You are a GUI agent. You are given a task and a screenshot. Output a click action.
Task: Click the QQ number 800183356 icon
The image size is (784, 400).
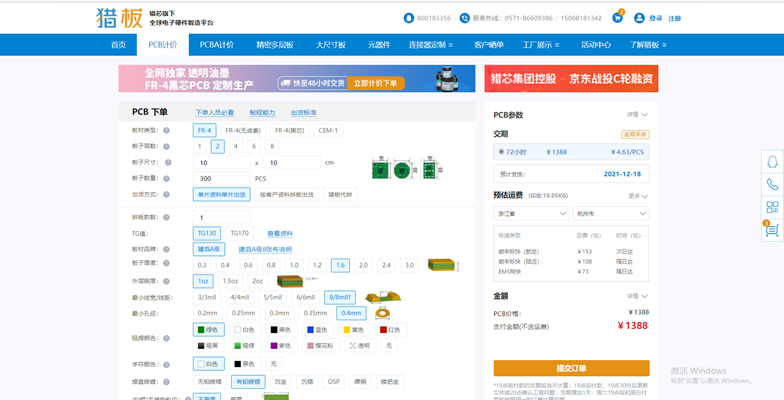tap(408, 18)
